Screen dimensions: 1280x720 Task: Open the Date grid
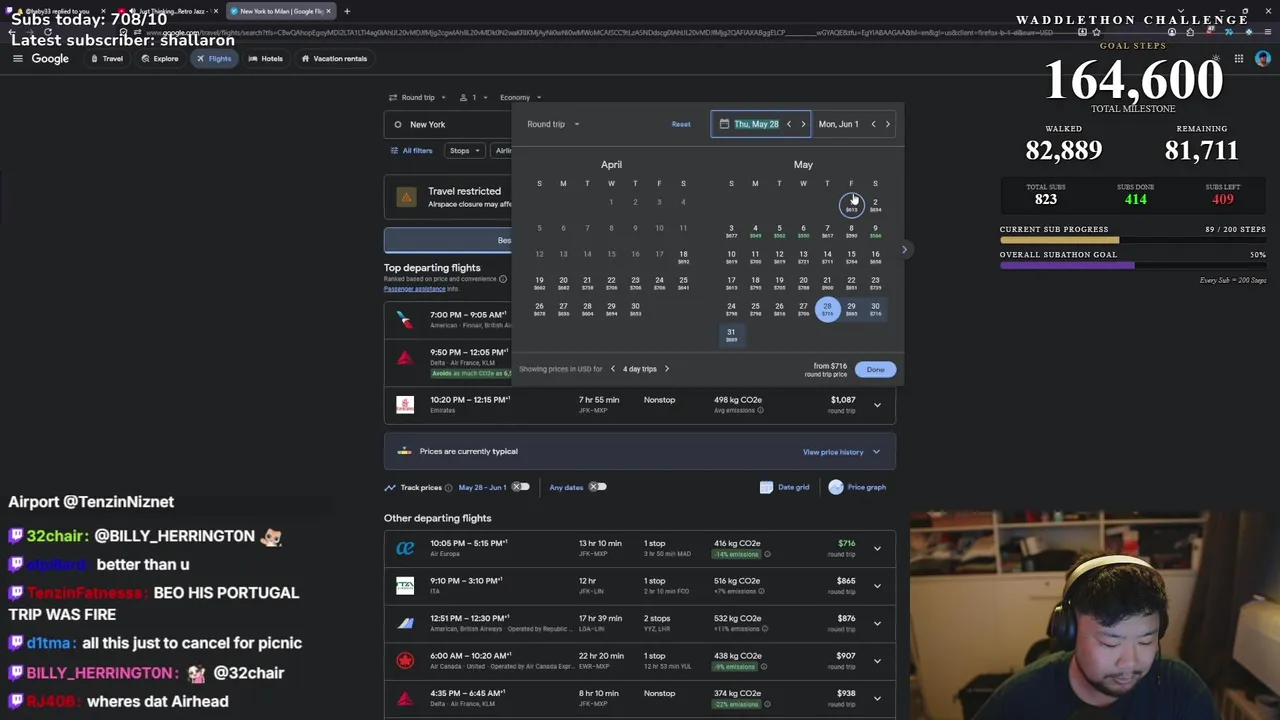(785, 487)
